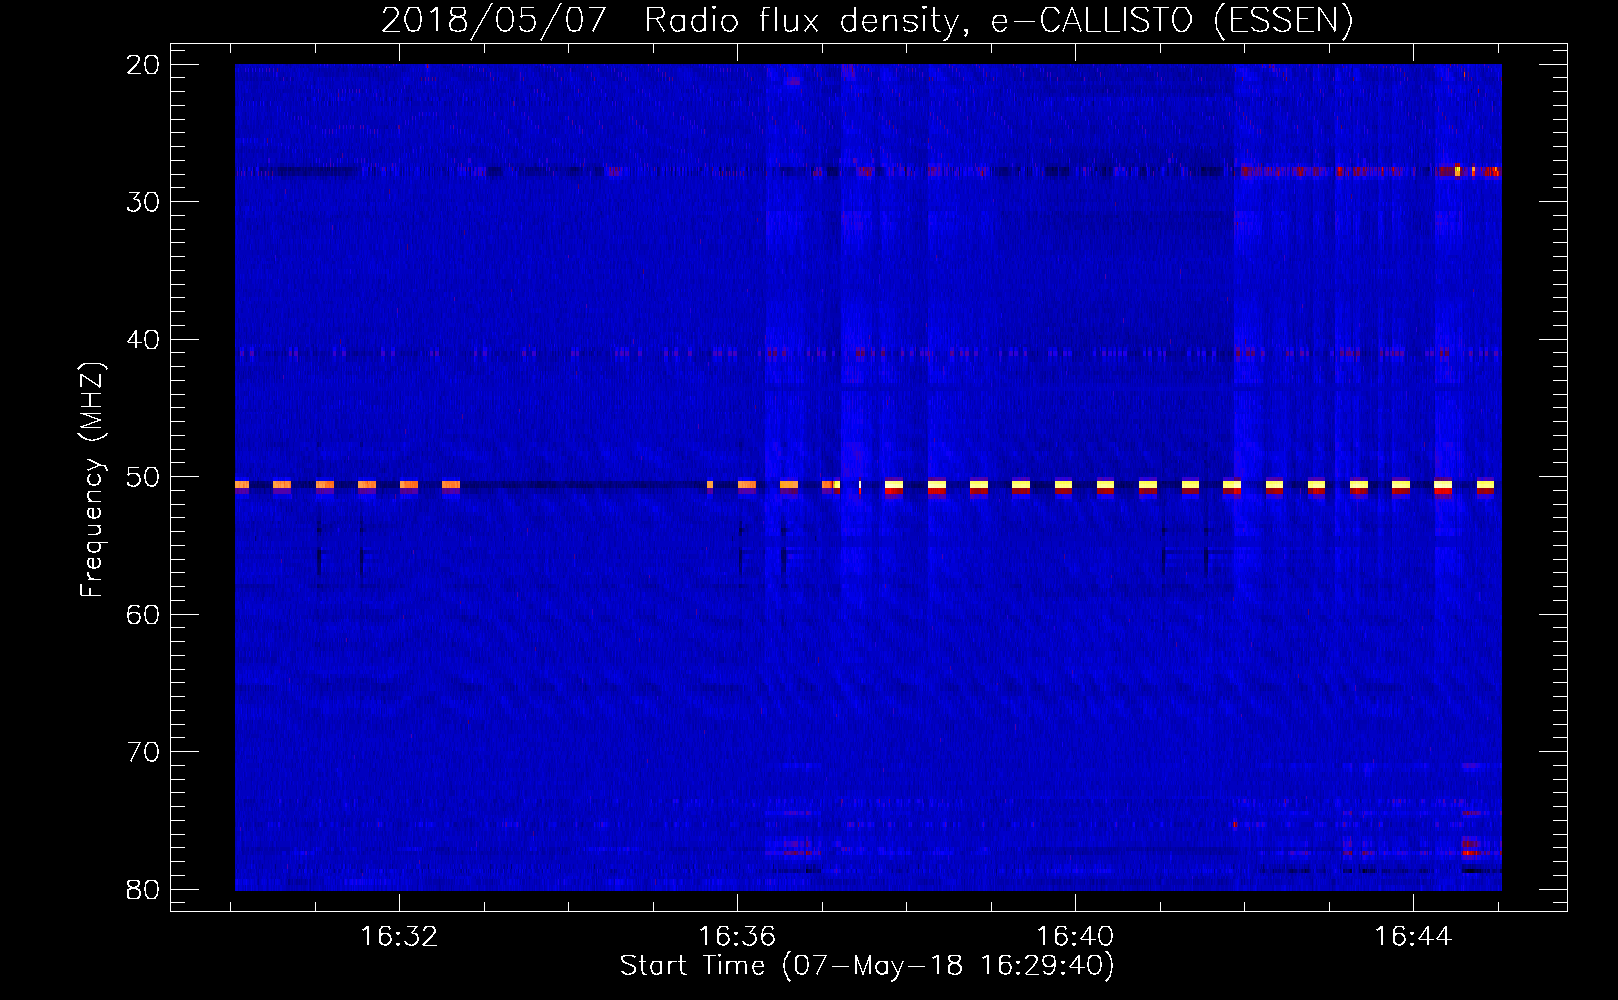
Task: Click the 'Start Time (07-May-18 16:29:40)' label
Action: point(867,966)
